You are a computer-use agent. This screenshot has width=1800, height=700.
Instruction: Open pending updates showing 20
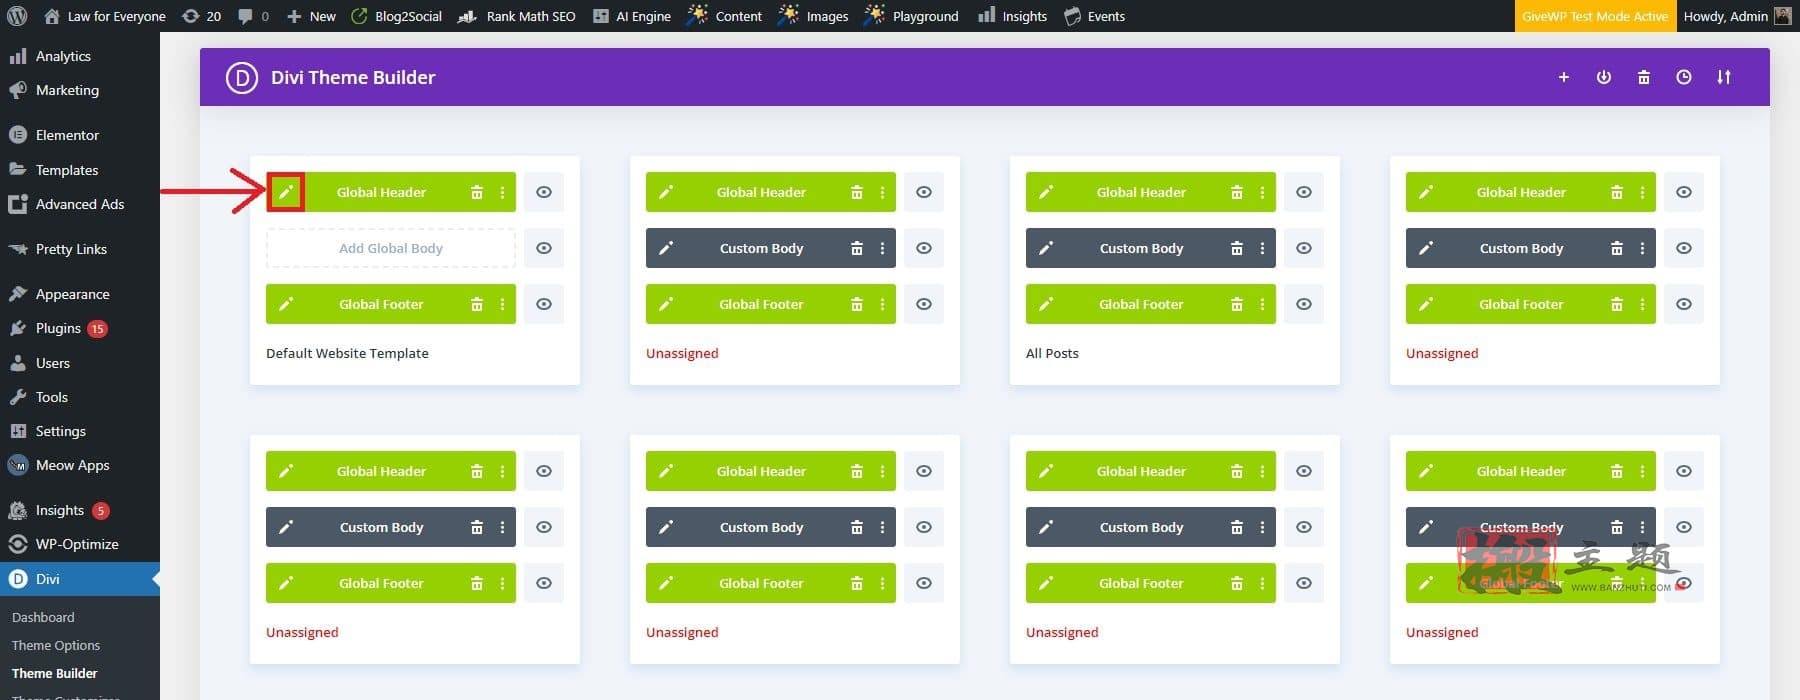tap(201, 16)
